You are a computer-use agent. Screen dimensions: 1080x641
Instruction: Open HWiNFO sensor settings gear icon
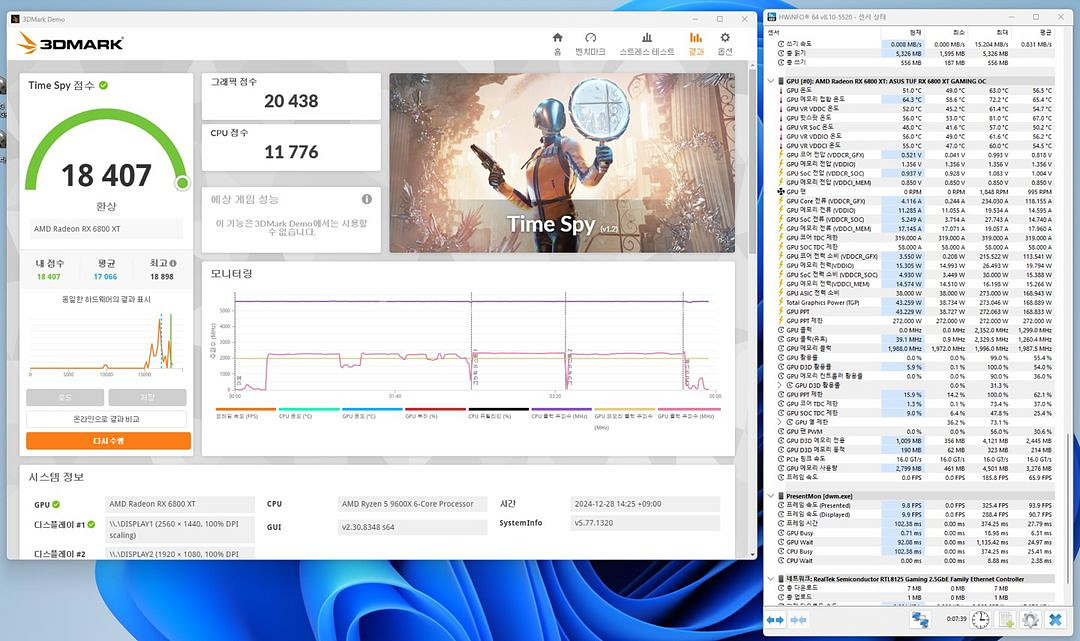click(1030, 620)
